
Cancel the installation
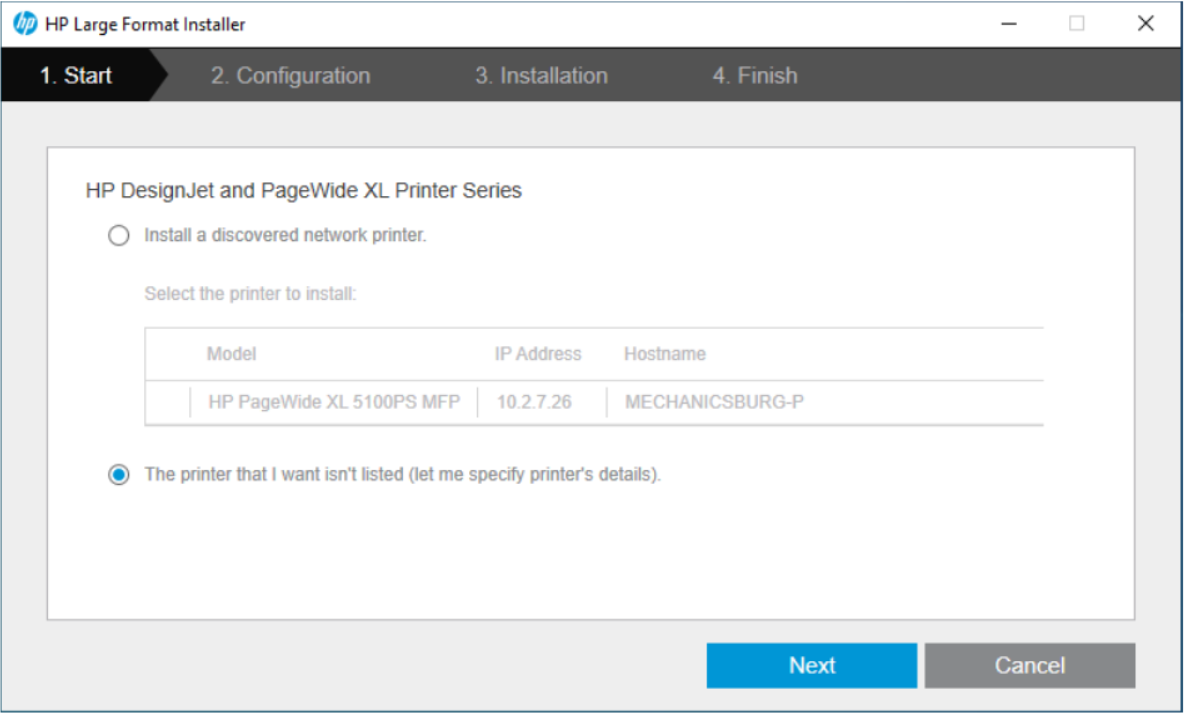(1029, 666)
